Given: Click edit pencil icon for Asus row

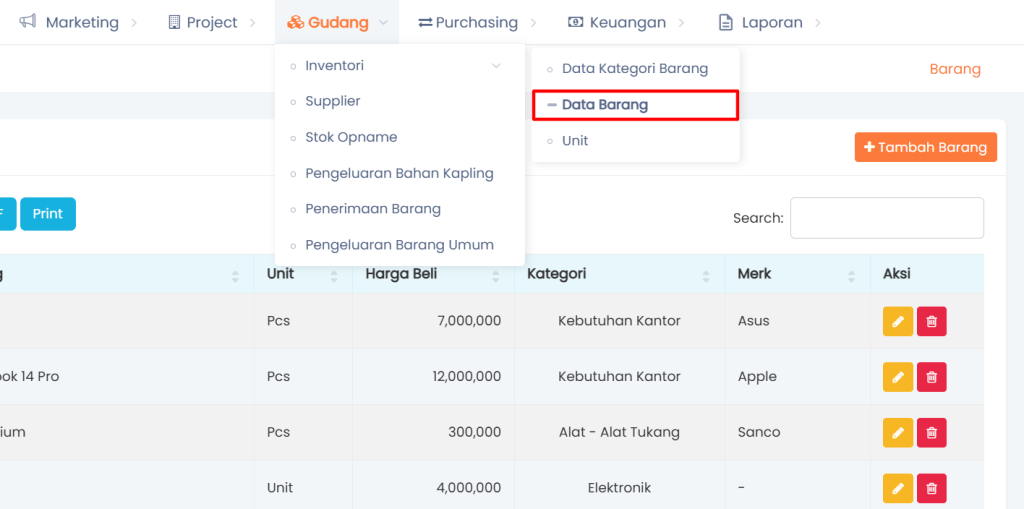Looking at the screenshot, I should click(898, 321).
